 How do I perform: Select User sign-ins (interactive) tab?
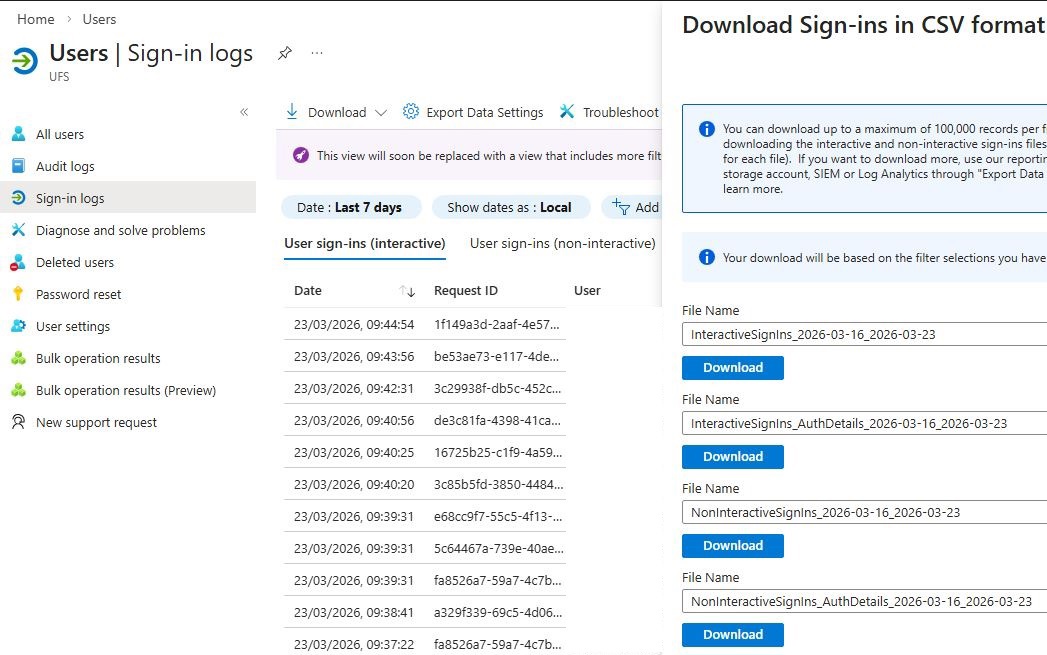(365, 244)
